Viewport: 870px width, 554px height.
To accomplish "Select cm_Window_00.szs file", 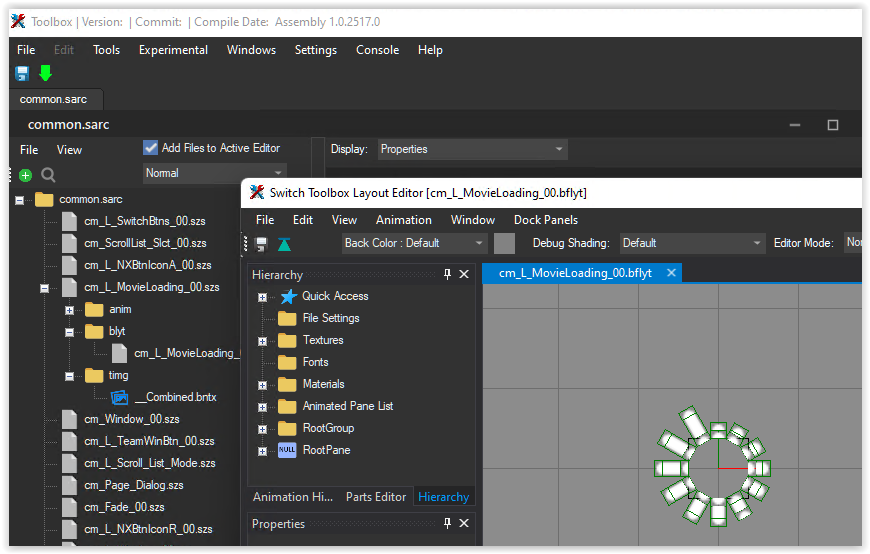I will [x=121, y=419].
